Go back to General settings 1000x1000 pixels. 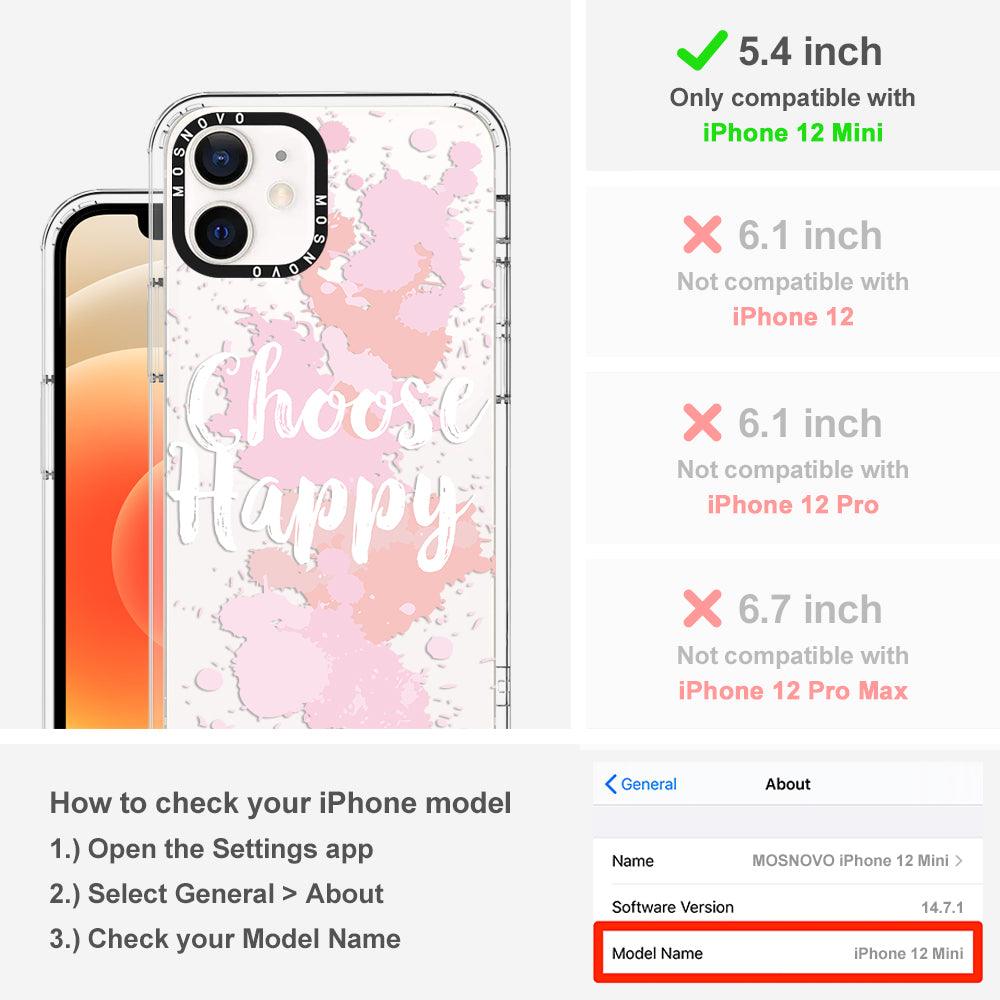click(641, 784)
